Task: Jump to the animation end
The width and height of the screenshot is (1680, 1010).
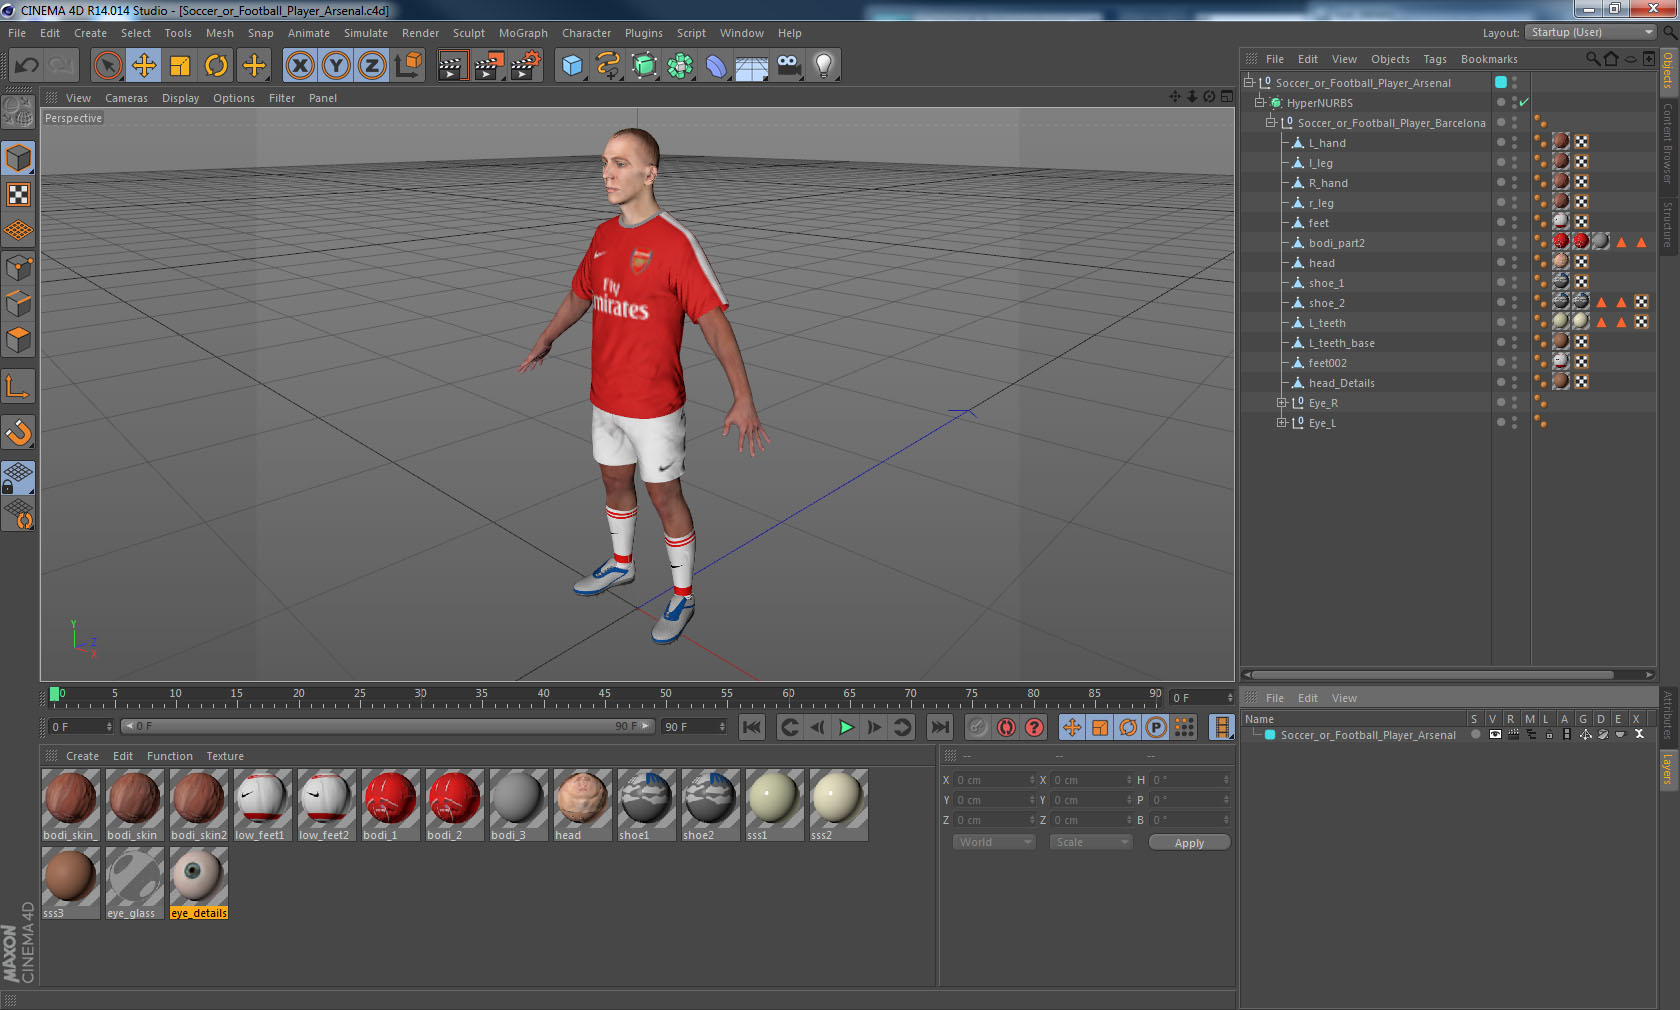Action: click(x=940, y=727)
